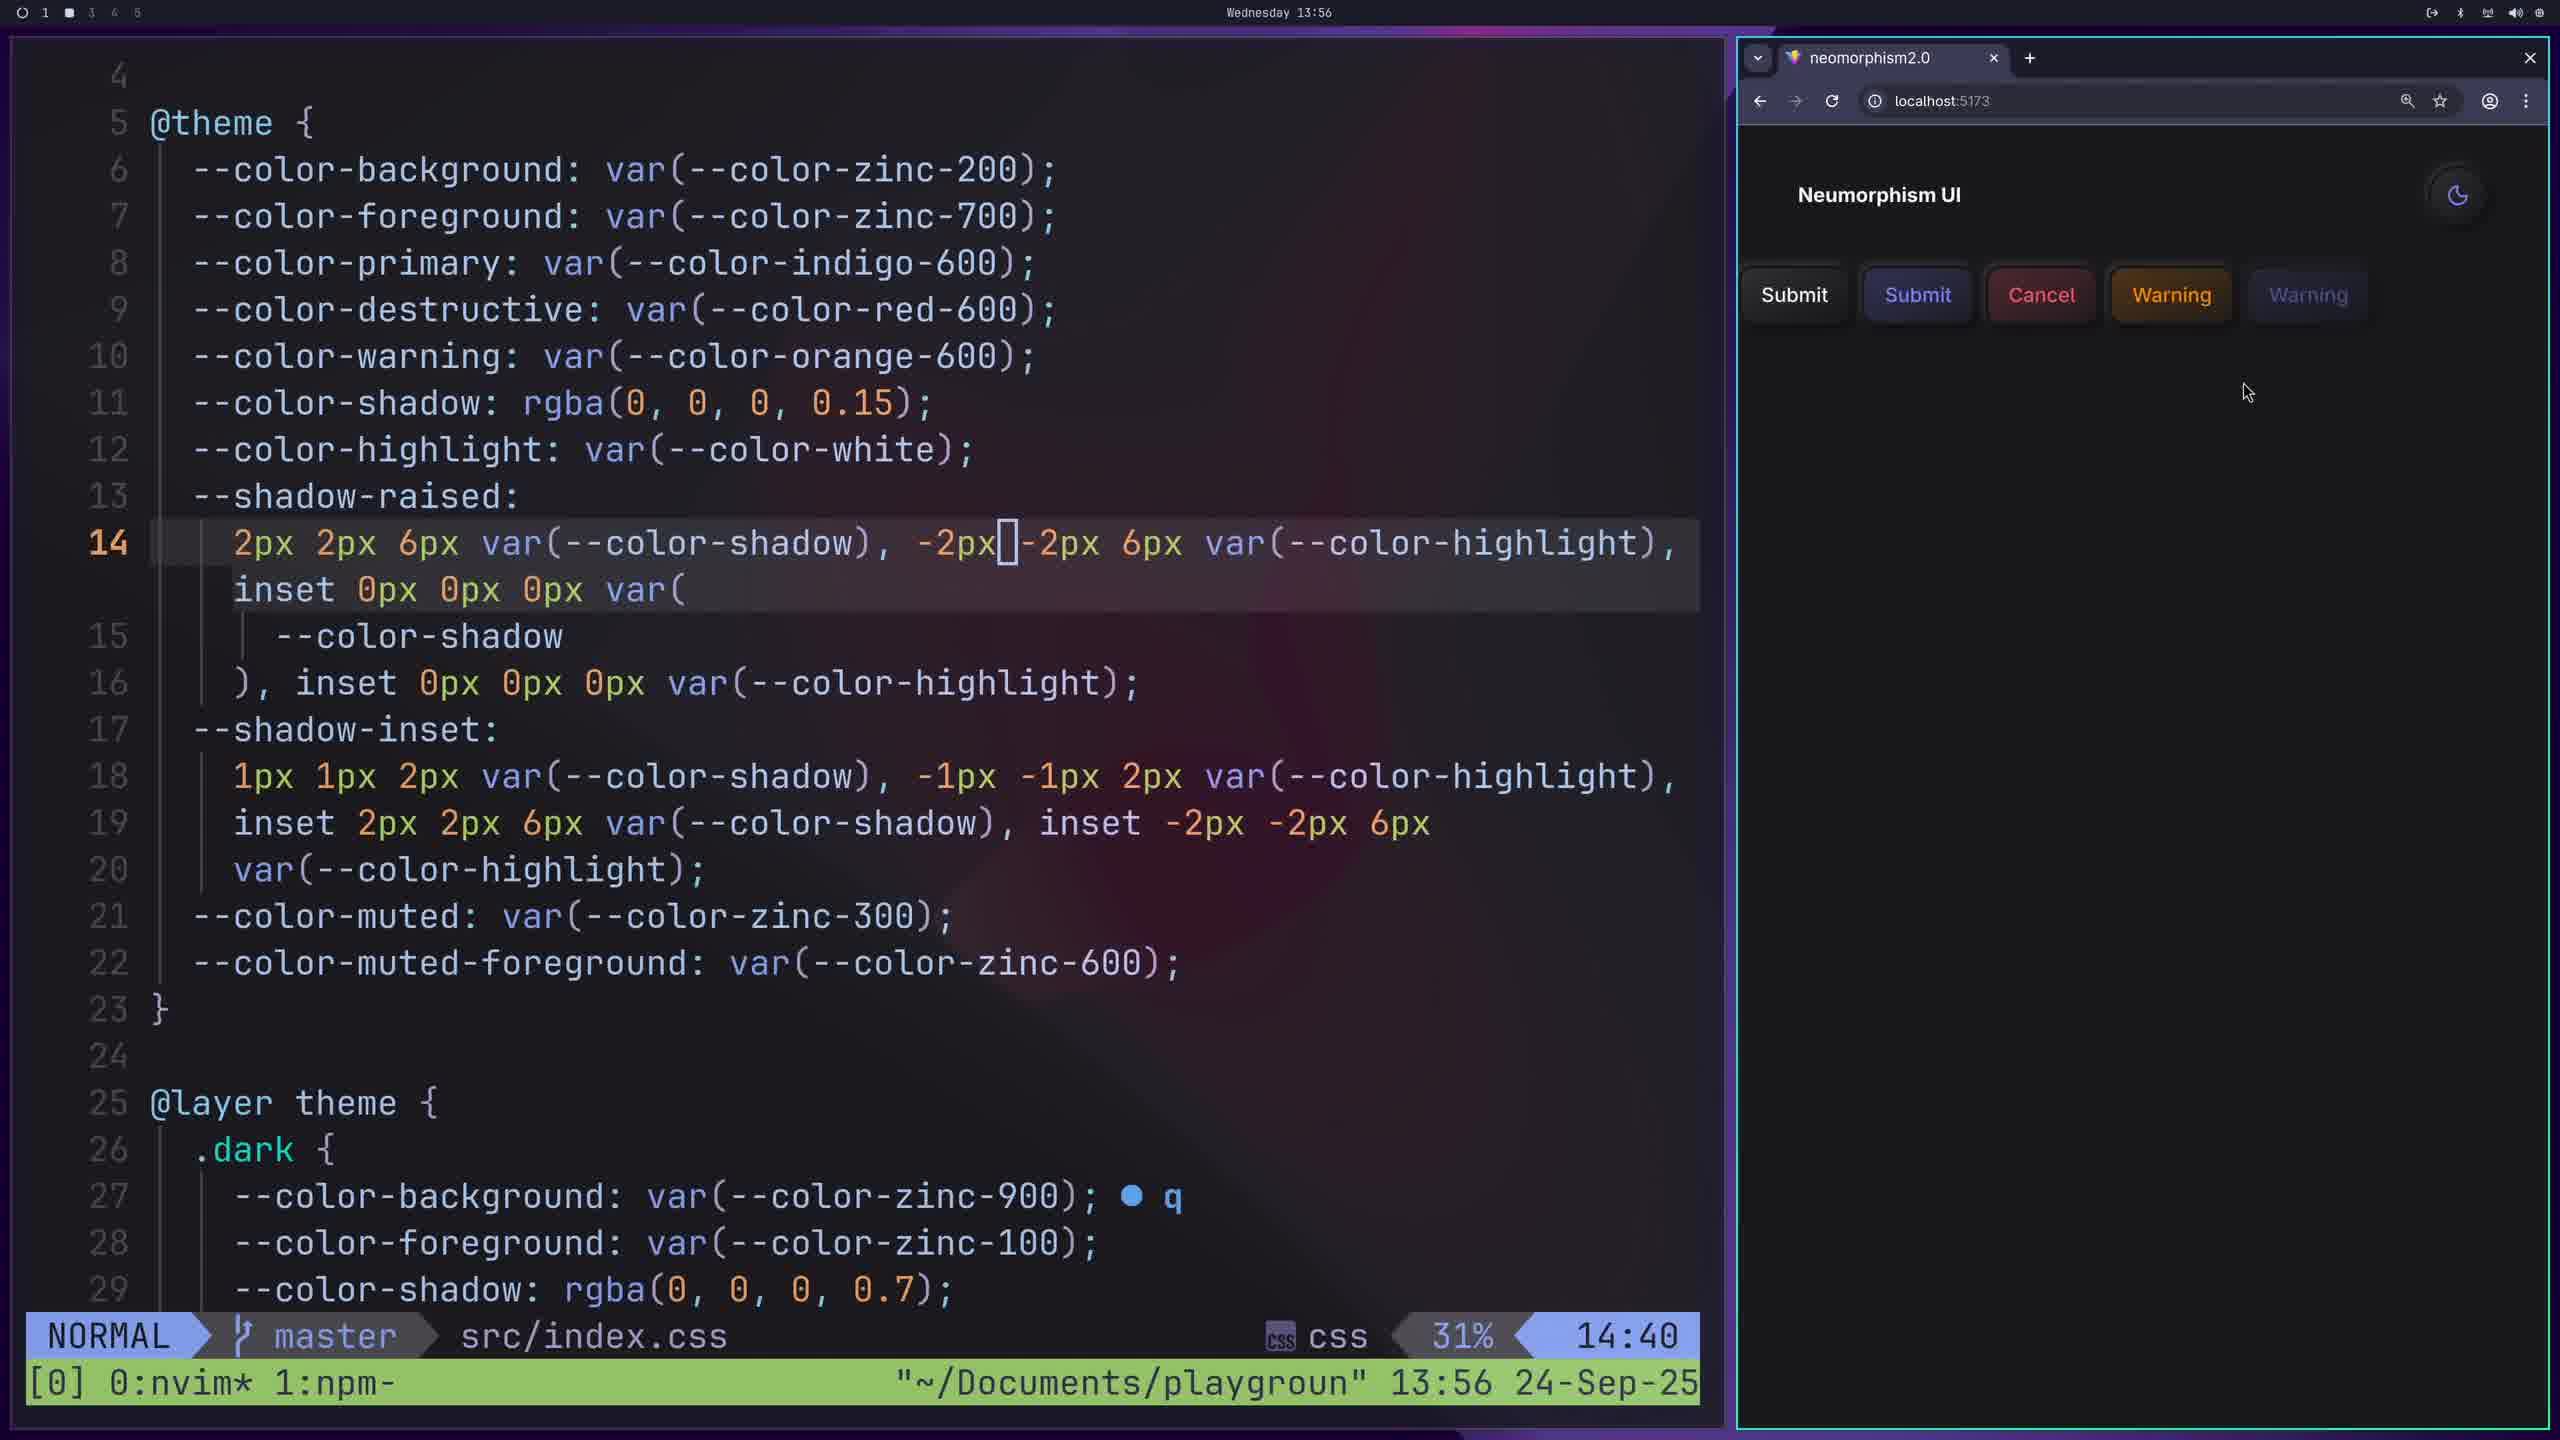View site information for localhost

tap(1875, 101)
